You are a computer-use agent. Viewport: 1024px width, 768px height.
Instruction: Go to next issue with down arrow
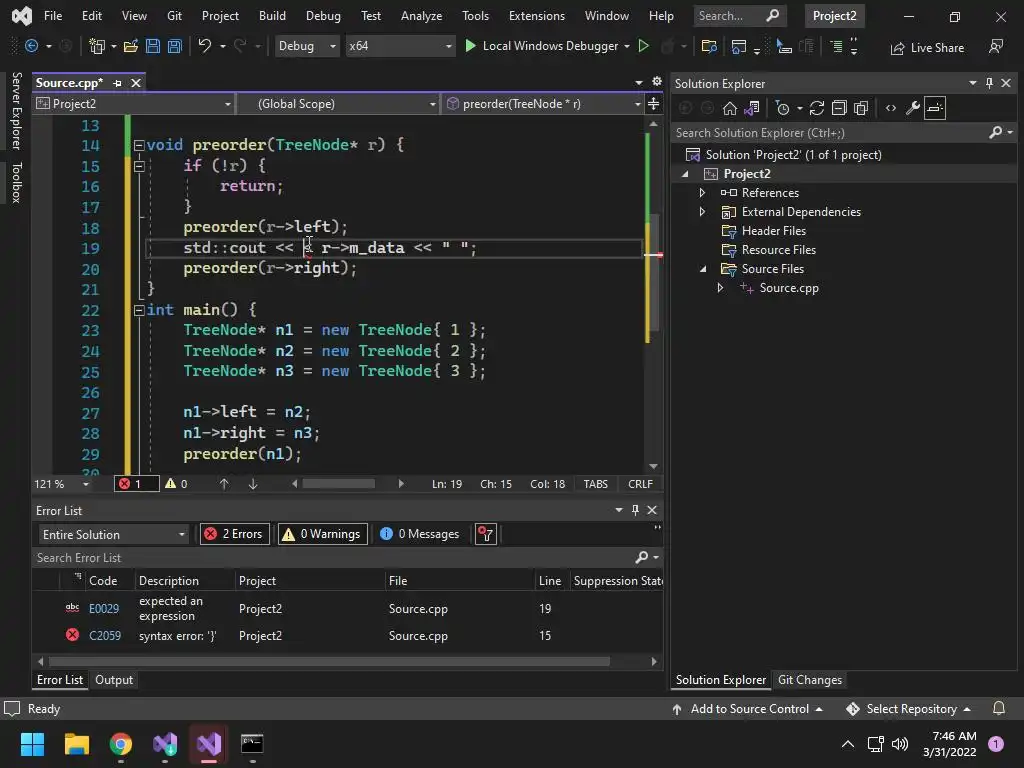point(253,484)
